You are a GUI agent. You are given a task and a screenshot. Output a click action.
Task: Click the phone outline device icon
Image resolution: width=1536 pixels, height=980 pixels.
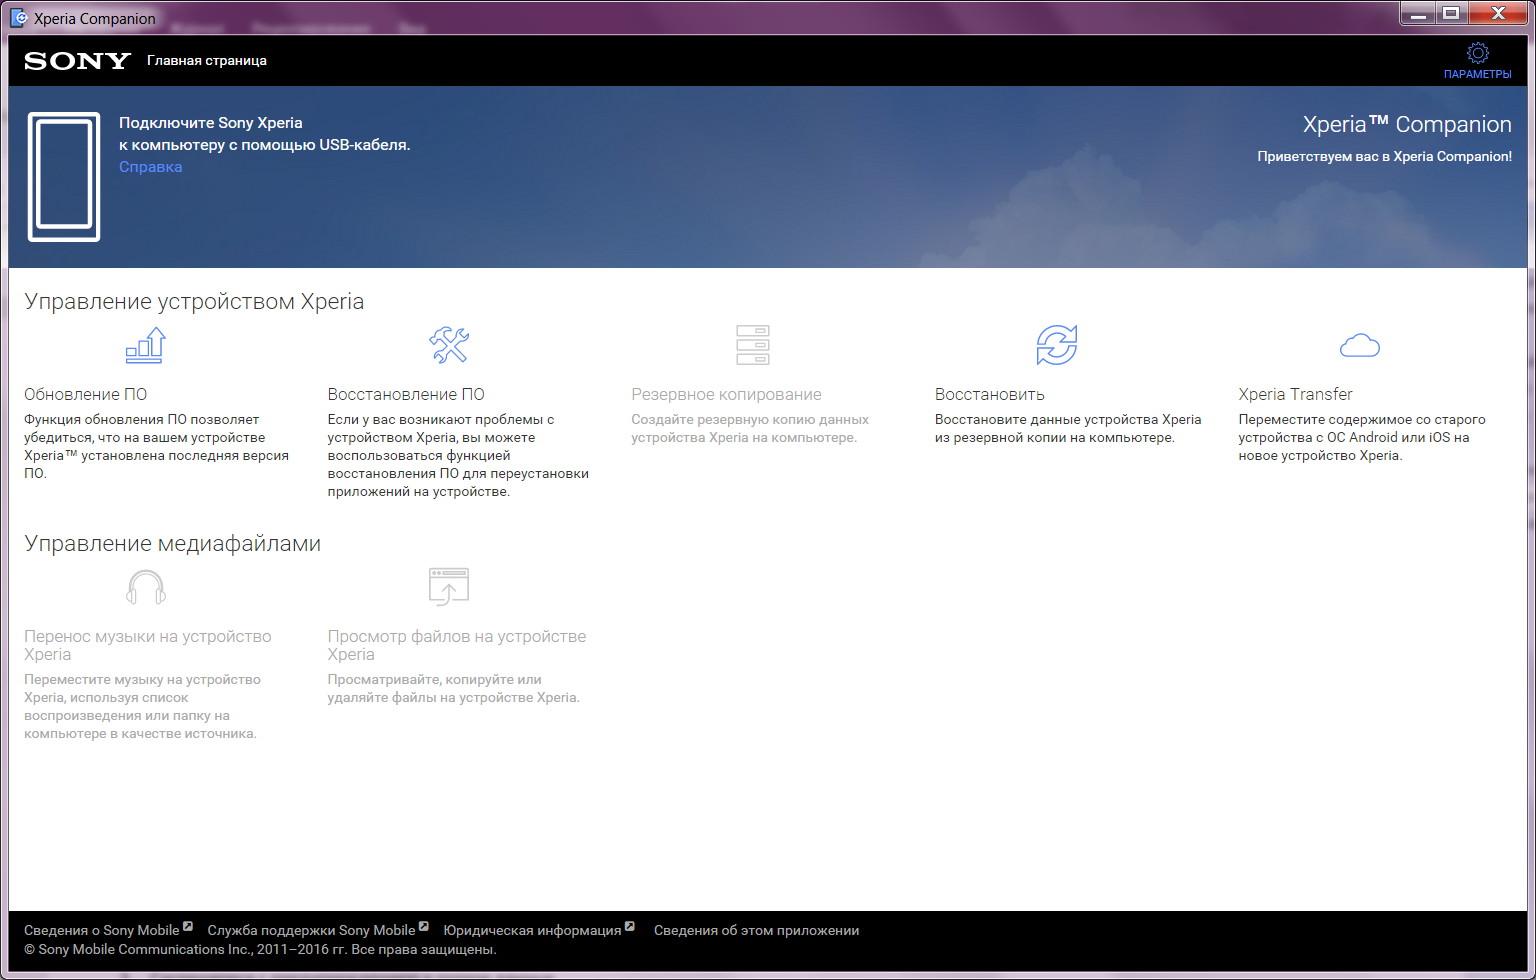point(64,177)
